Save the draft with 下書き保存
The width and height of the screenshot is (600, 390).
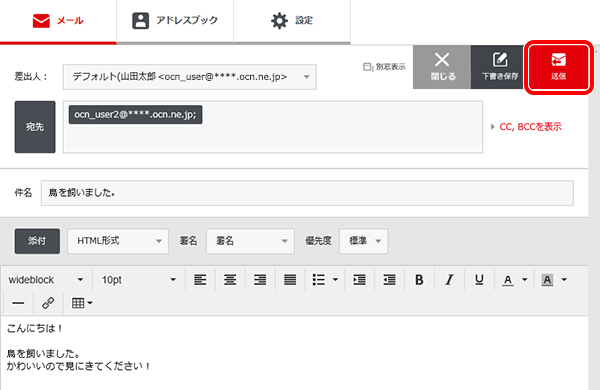tap(500, 67)
